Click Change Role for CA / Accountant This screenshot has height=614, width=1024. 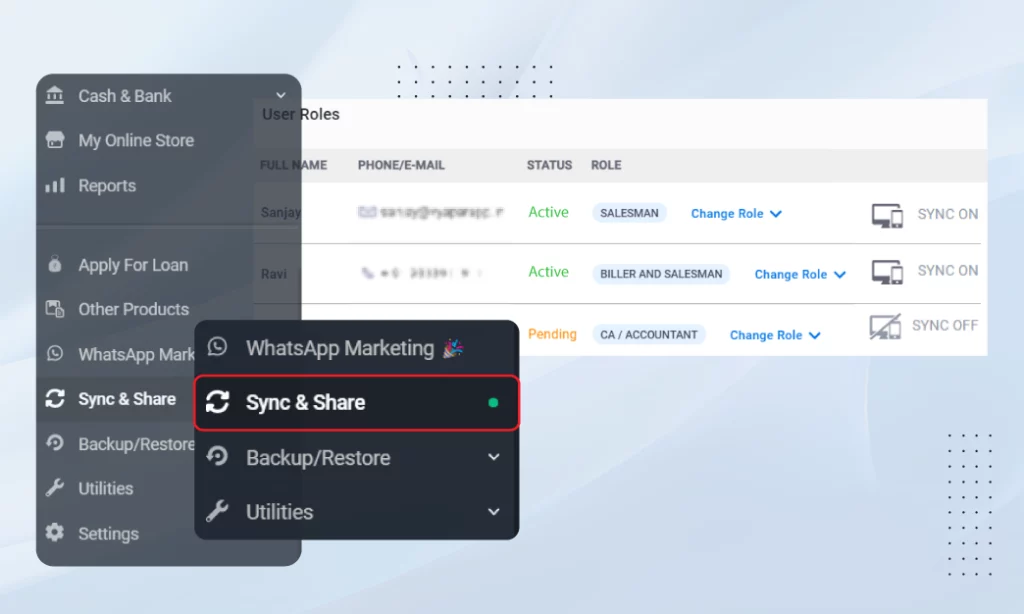click(775, 335)
